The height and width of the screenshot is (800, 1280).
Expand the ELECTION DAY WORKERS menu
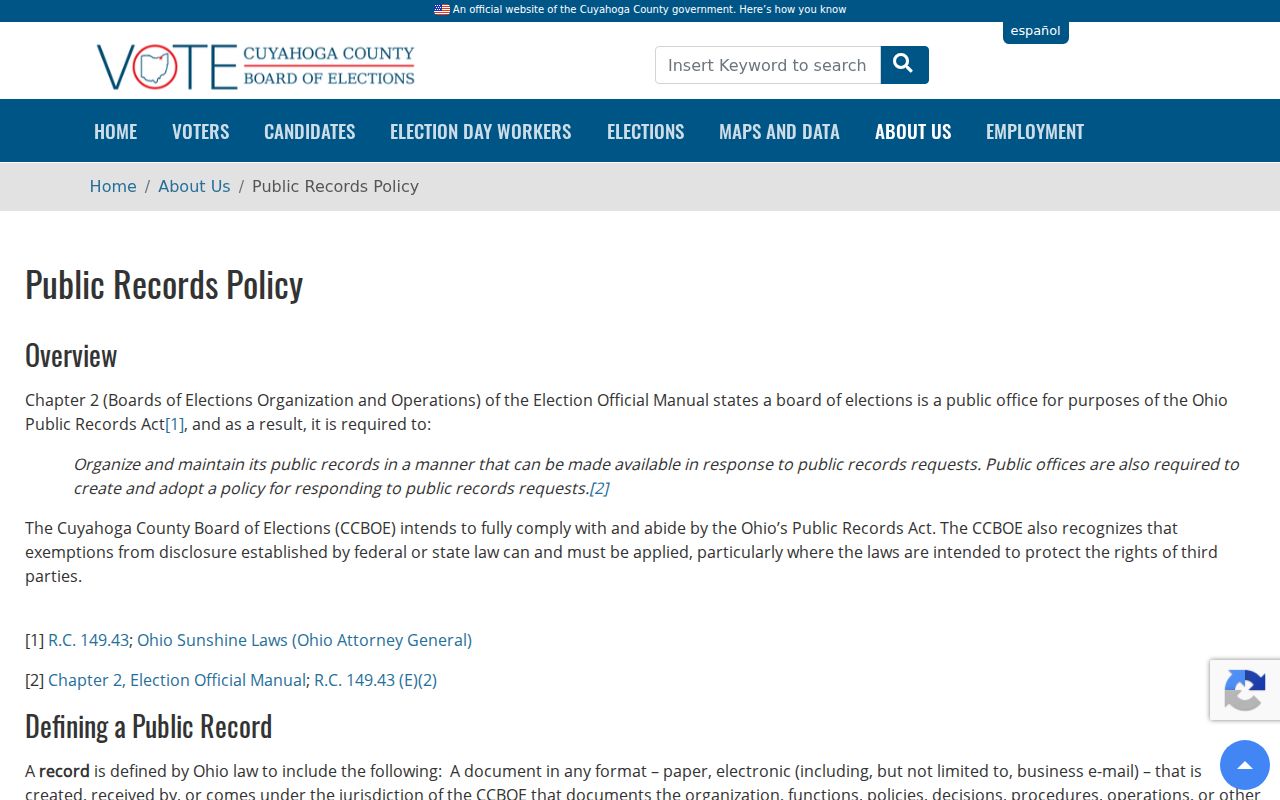pos(481,131)
